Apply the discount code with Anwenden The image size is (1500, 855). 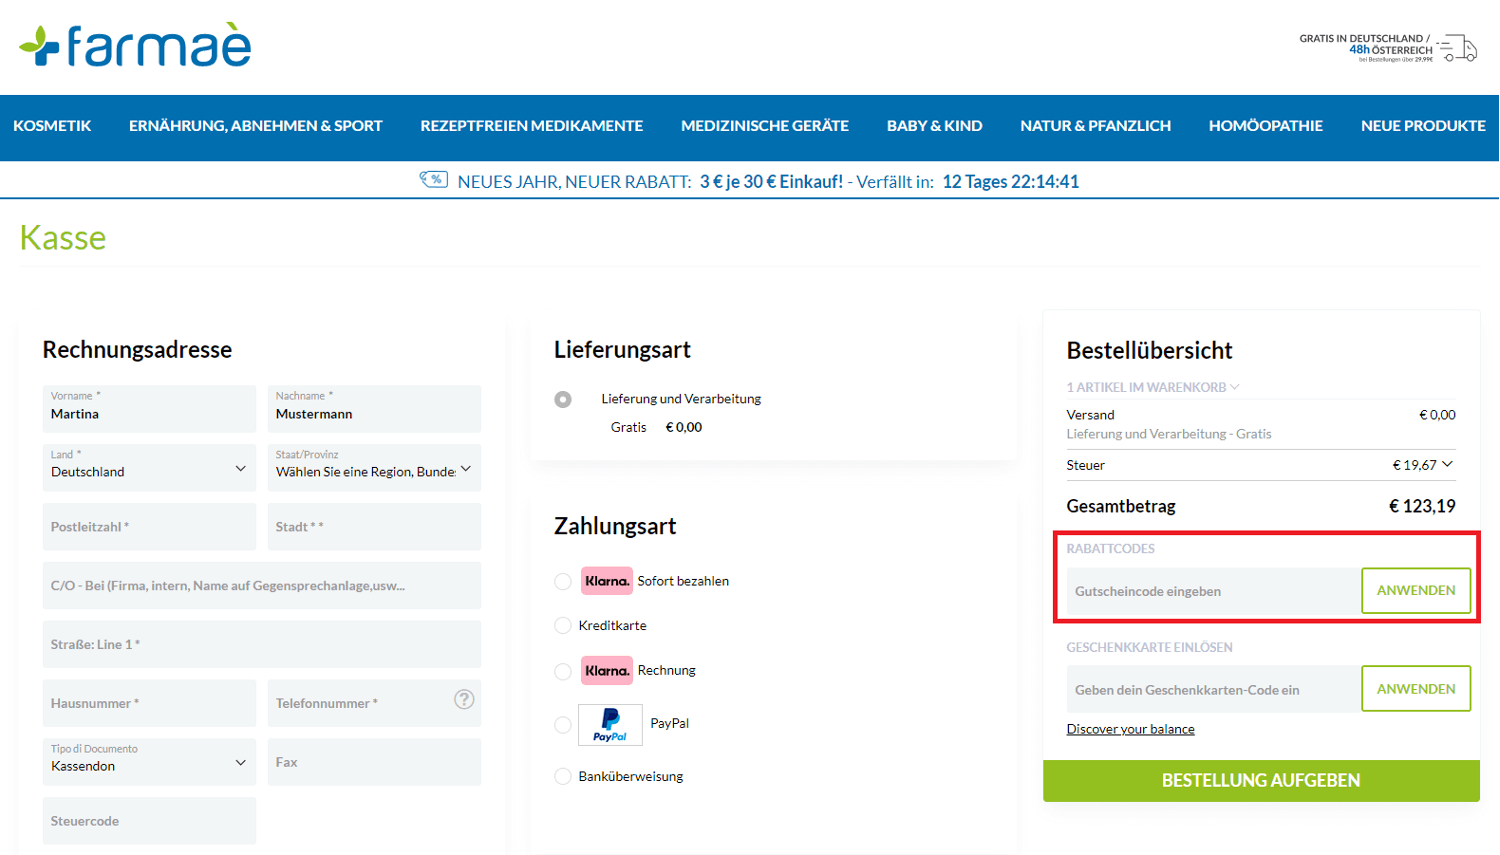[x=1416, y=591]
